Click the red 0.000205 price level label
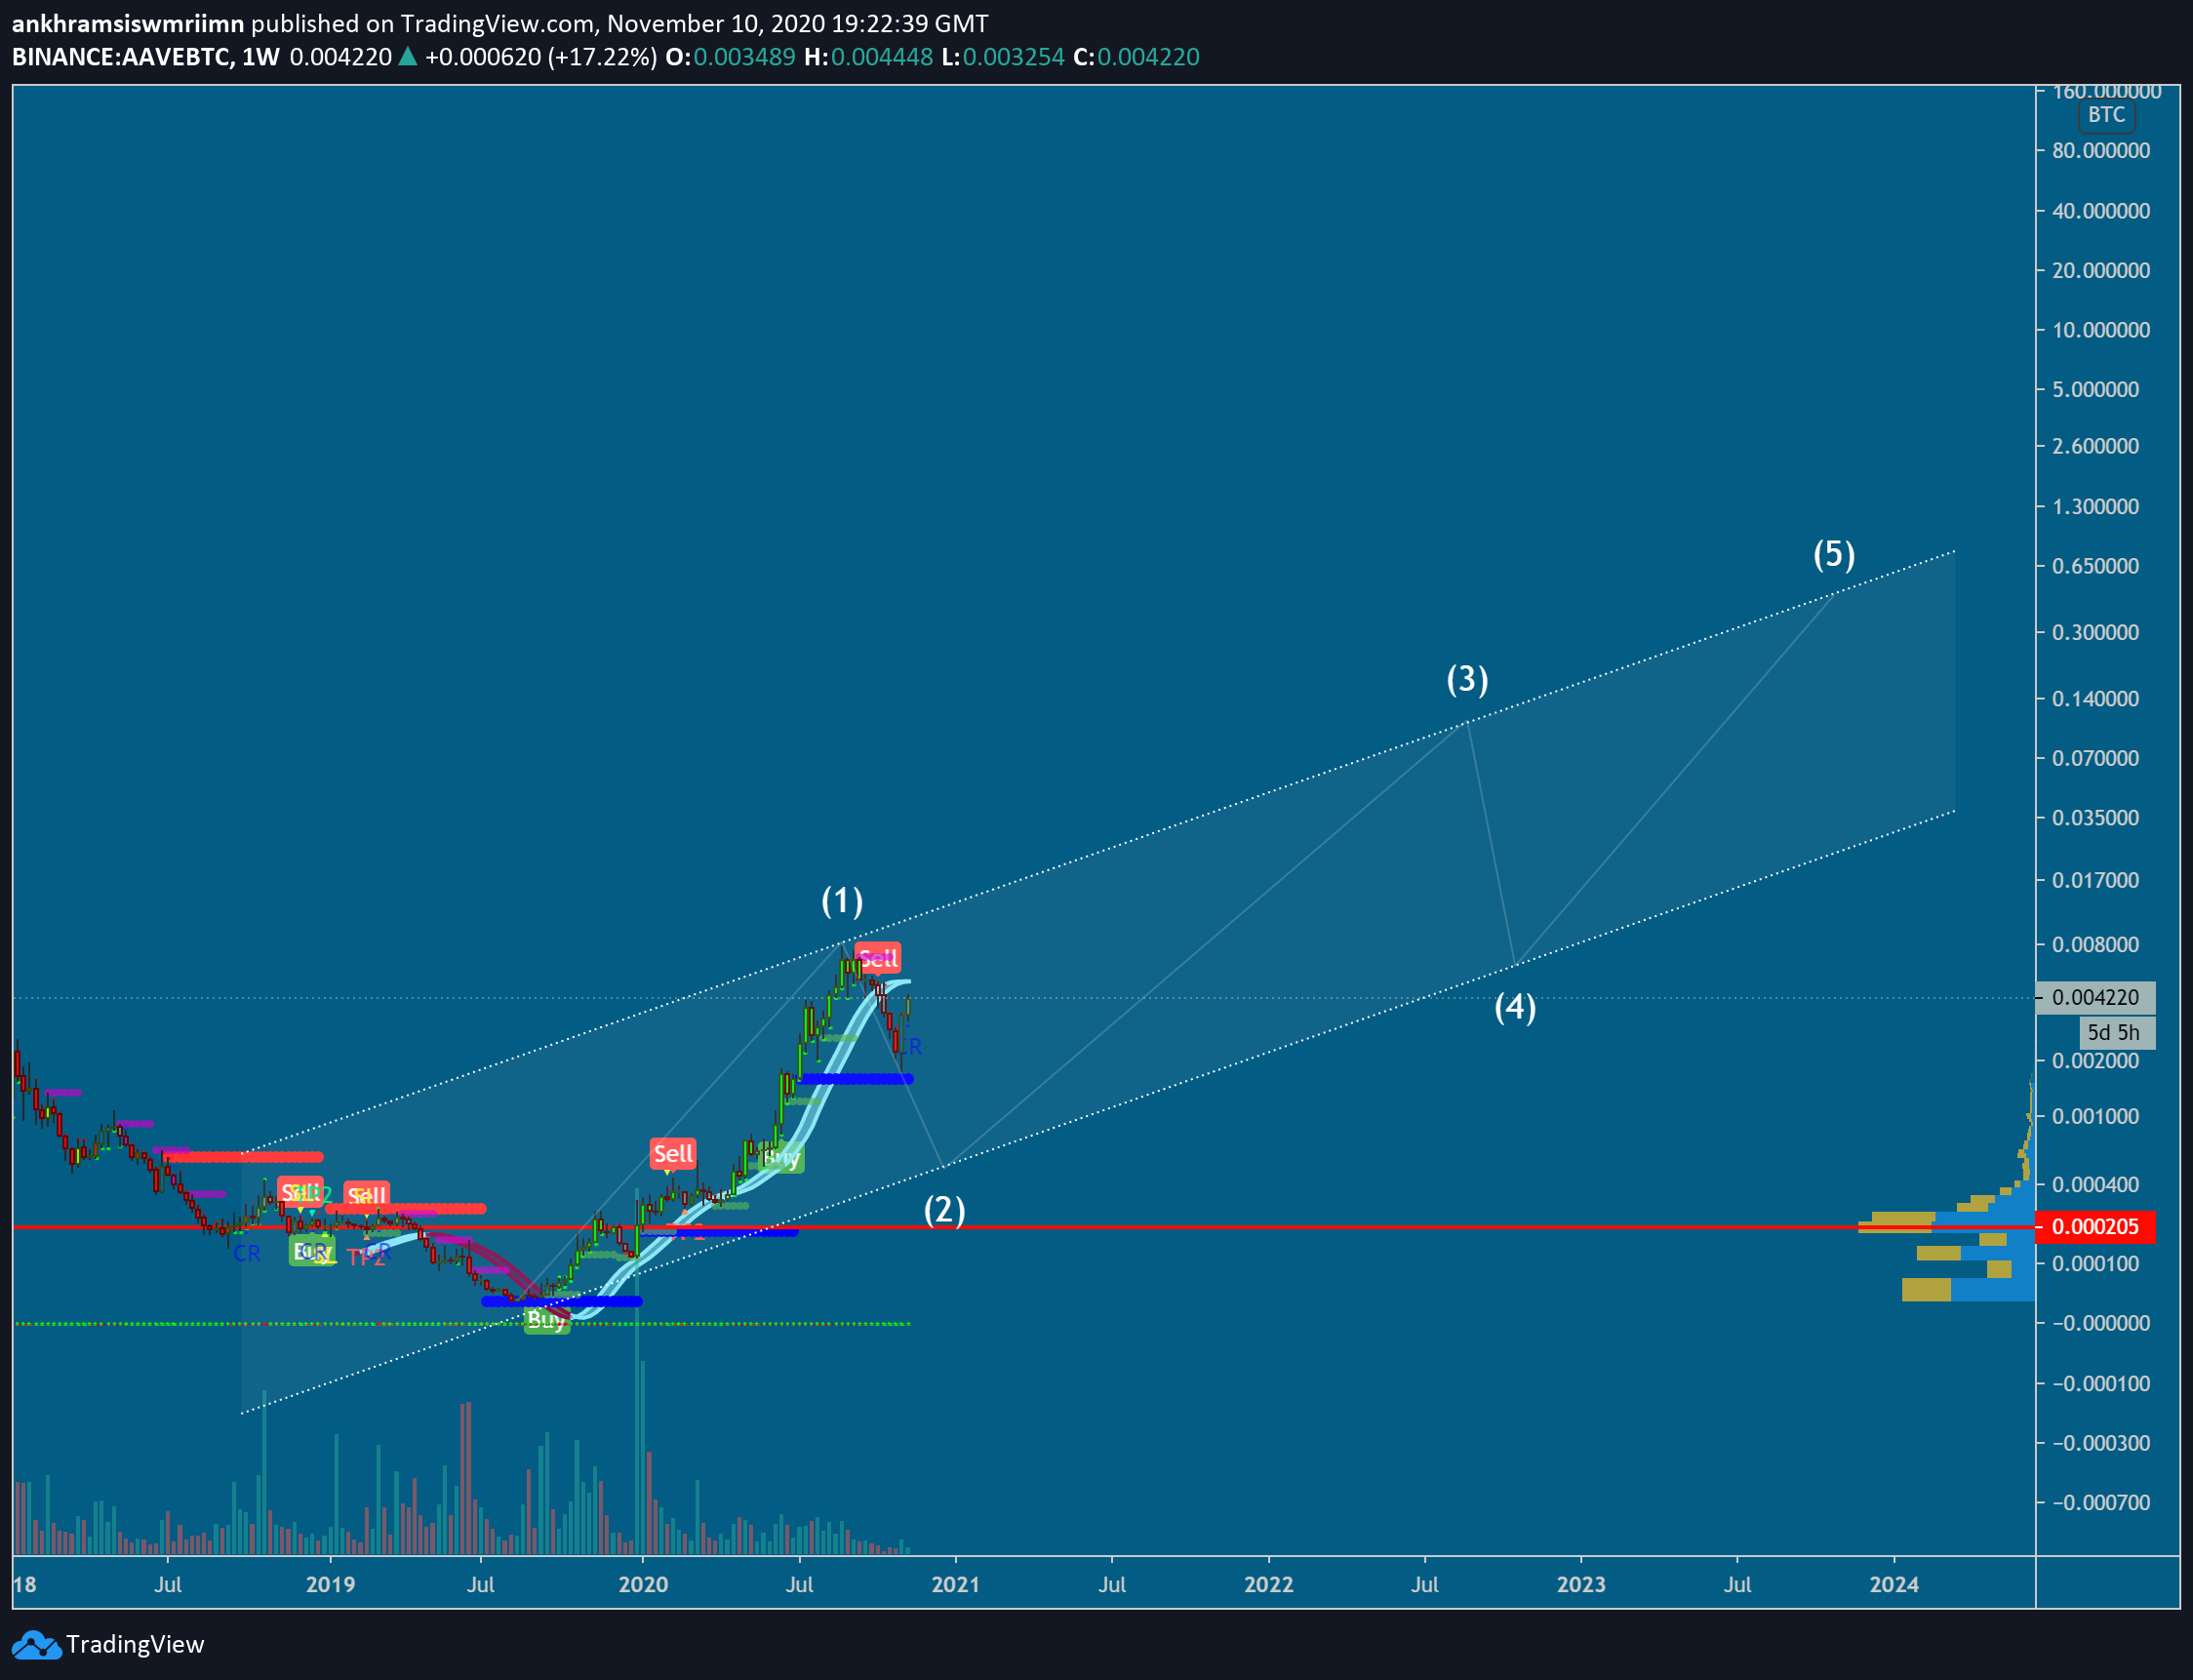This screenshot has height=1680, width=2193. [2095, 1227]
